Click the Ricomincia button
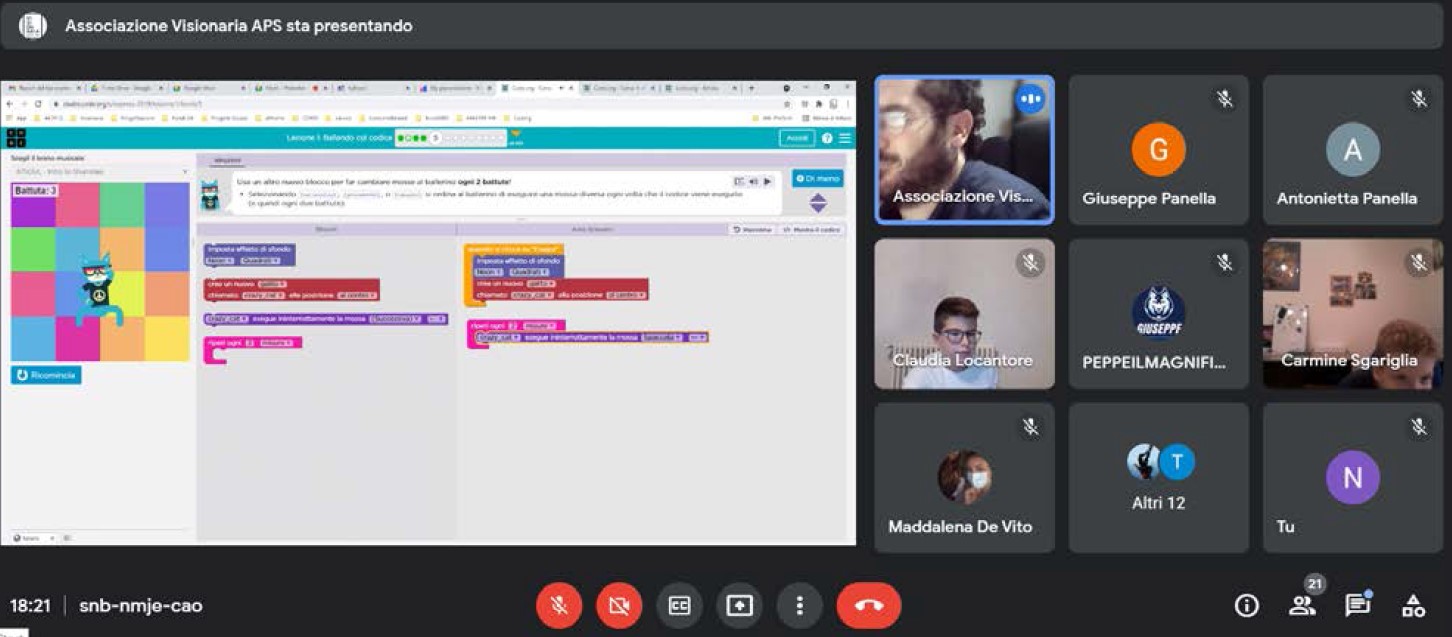Screen dimensions: 1452x637 point(47,375)
